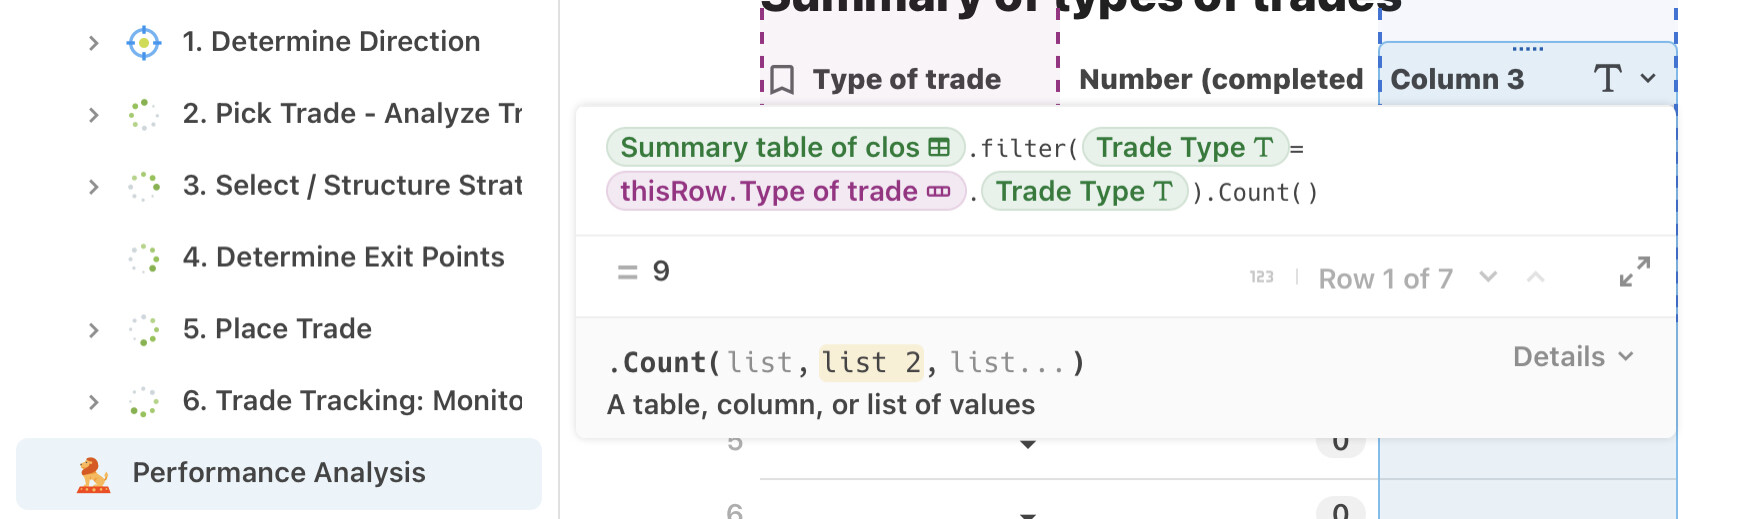This screenshot has height=519, width=1759.
Task: Click the Performance Analysis lion icon
Action: pyautogui.click(x=94, y=474)
